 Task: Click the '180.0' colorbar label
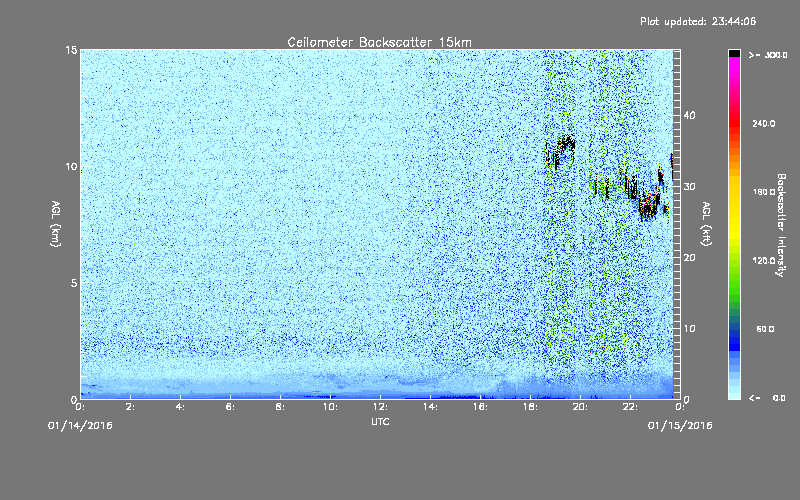pos(764,192)
